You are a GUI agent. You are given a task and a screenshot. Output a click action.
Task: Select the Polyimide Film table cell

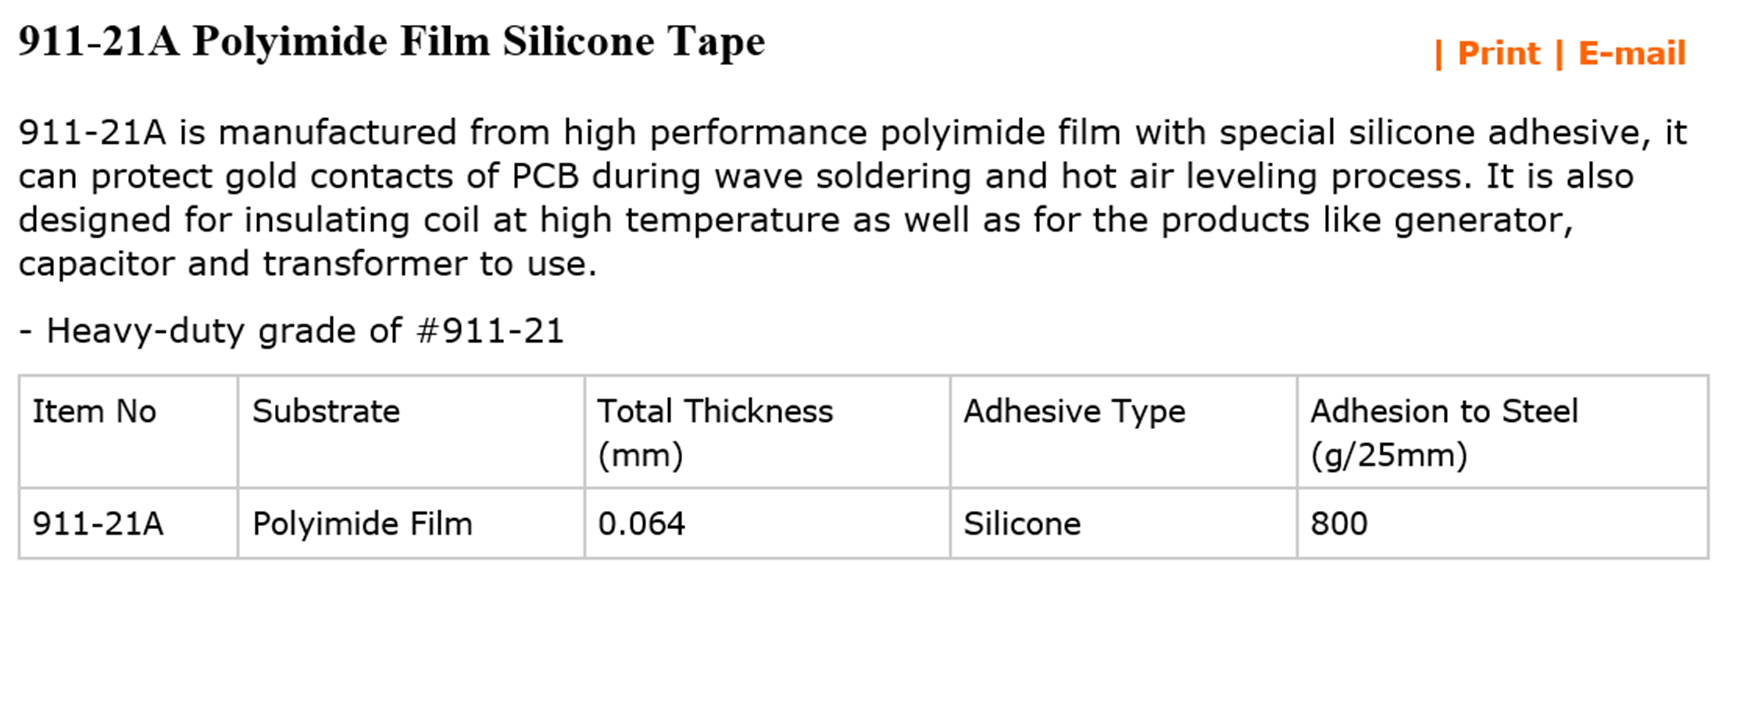tap(362, 523)
